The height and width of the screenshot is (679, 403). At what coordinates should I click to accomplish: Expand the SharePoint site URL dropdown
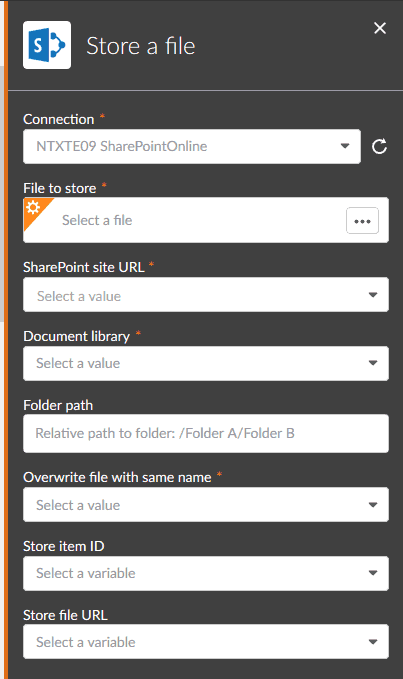[x=206, y=295]
